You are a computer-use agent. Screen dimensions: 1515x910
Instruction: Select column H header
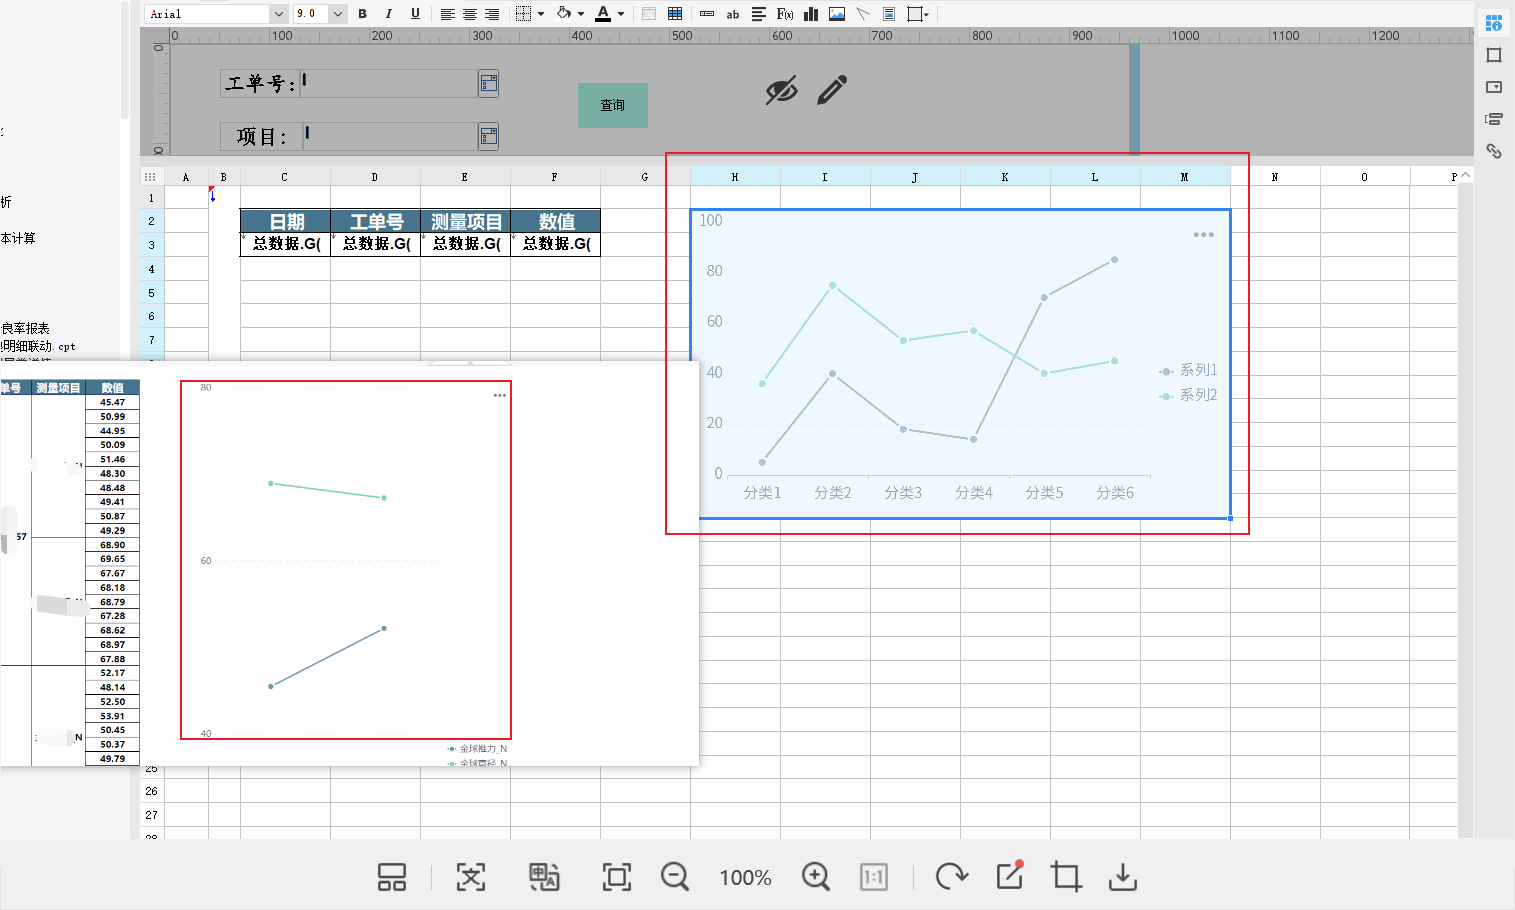coord(735,177)
